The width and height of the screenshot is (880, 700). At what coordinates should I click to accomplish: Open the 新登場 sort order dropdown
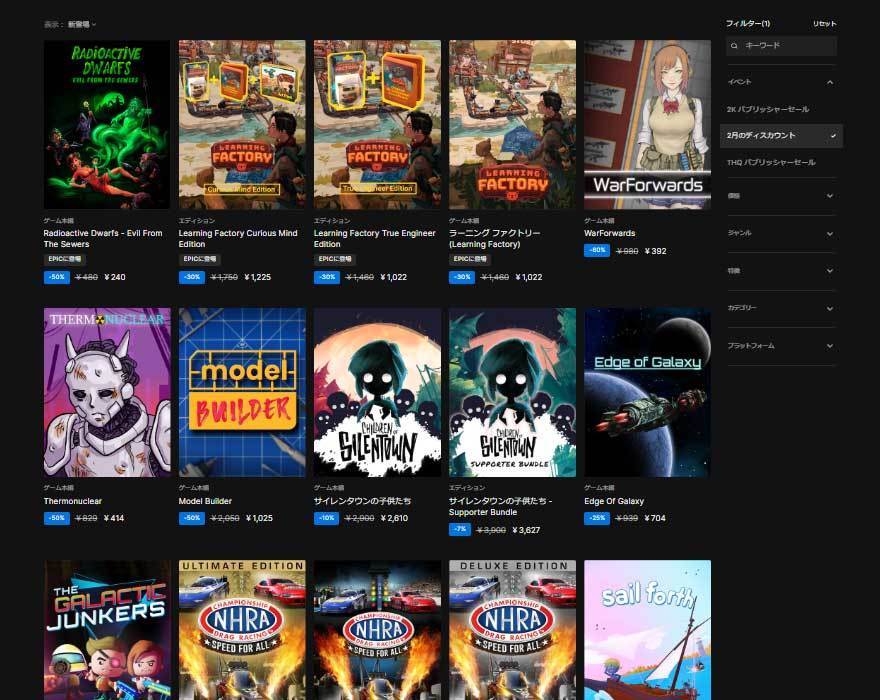pos(82,24)
